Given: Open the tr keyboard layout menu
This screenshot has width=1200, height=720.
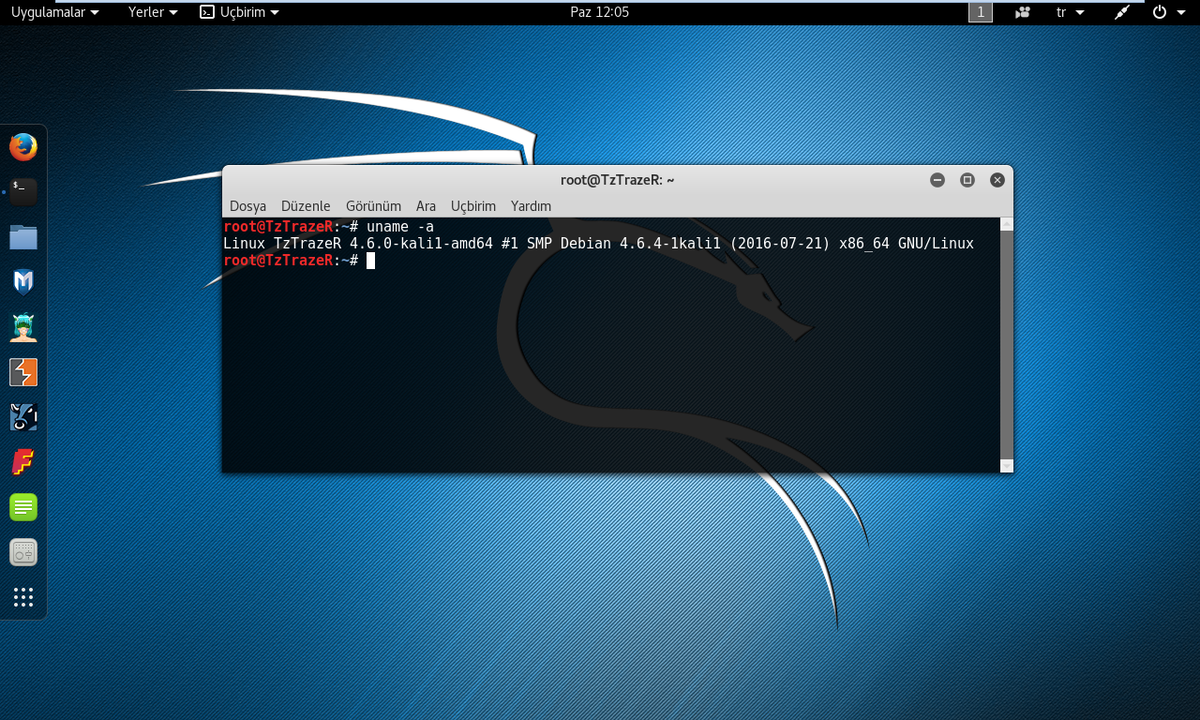Looking at the screenshot, I should click(1069, 12).
